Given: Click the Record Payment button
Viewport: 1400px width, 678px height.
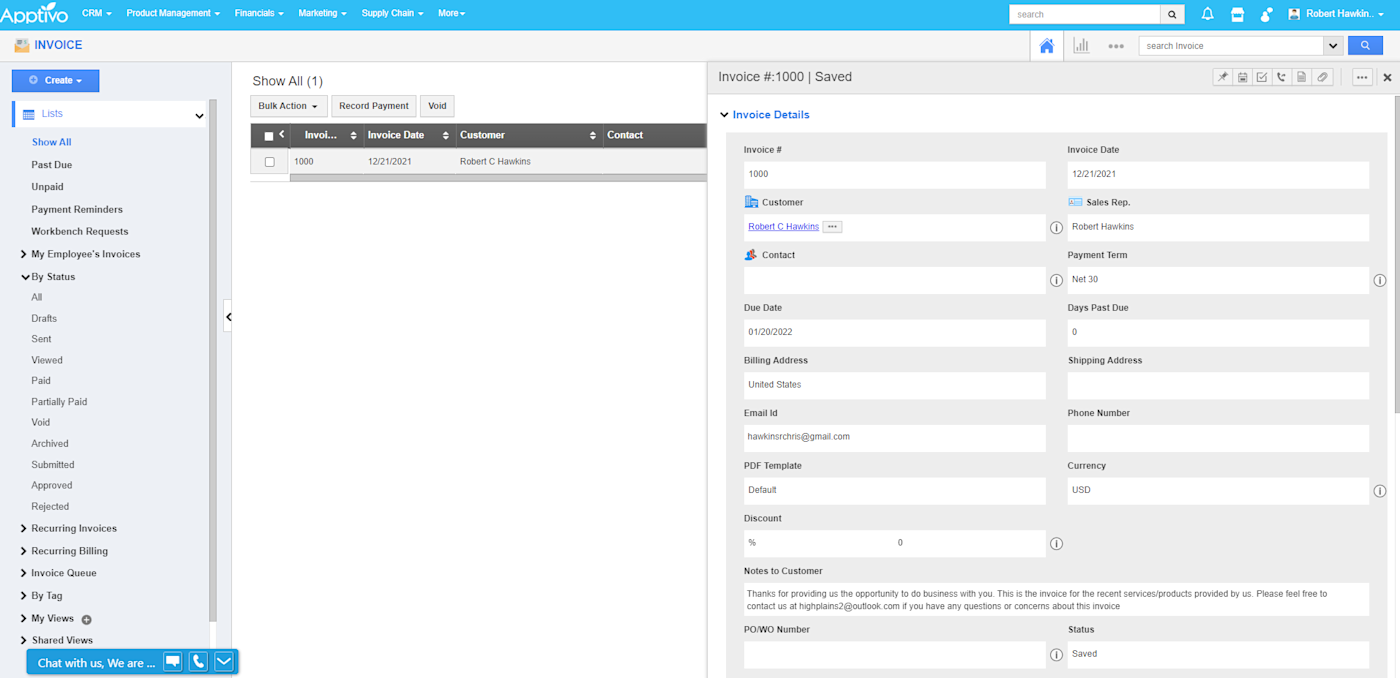Looking at the screenshot, I should tap(373, 105).
